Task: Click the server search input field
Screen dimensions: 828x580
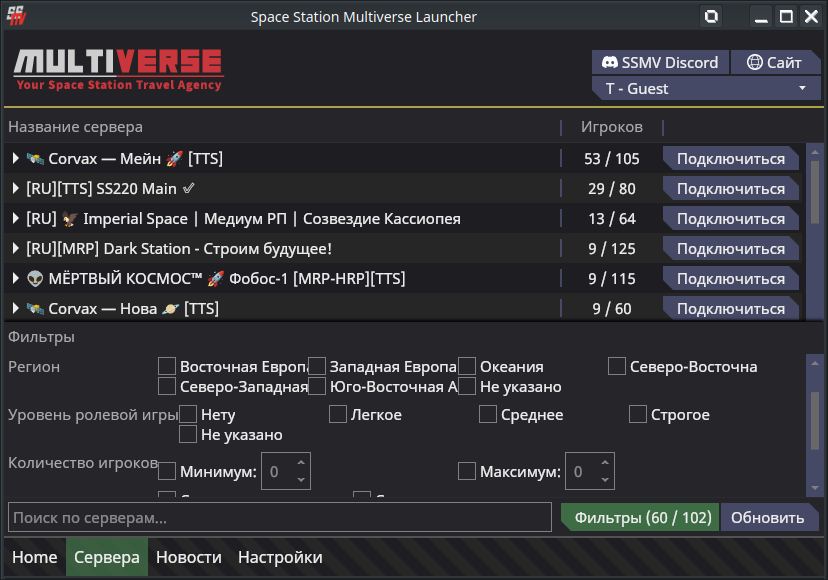Action: [x=280, y=517]
